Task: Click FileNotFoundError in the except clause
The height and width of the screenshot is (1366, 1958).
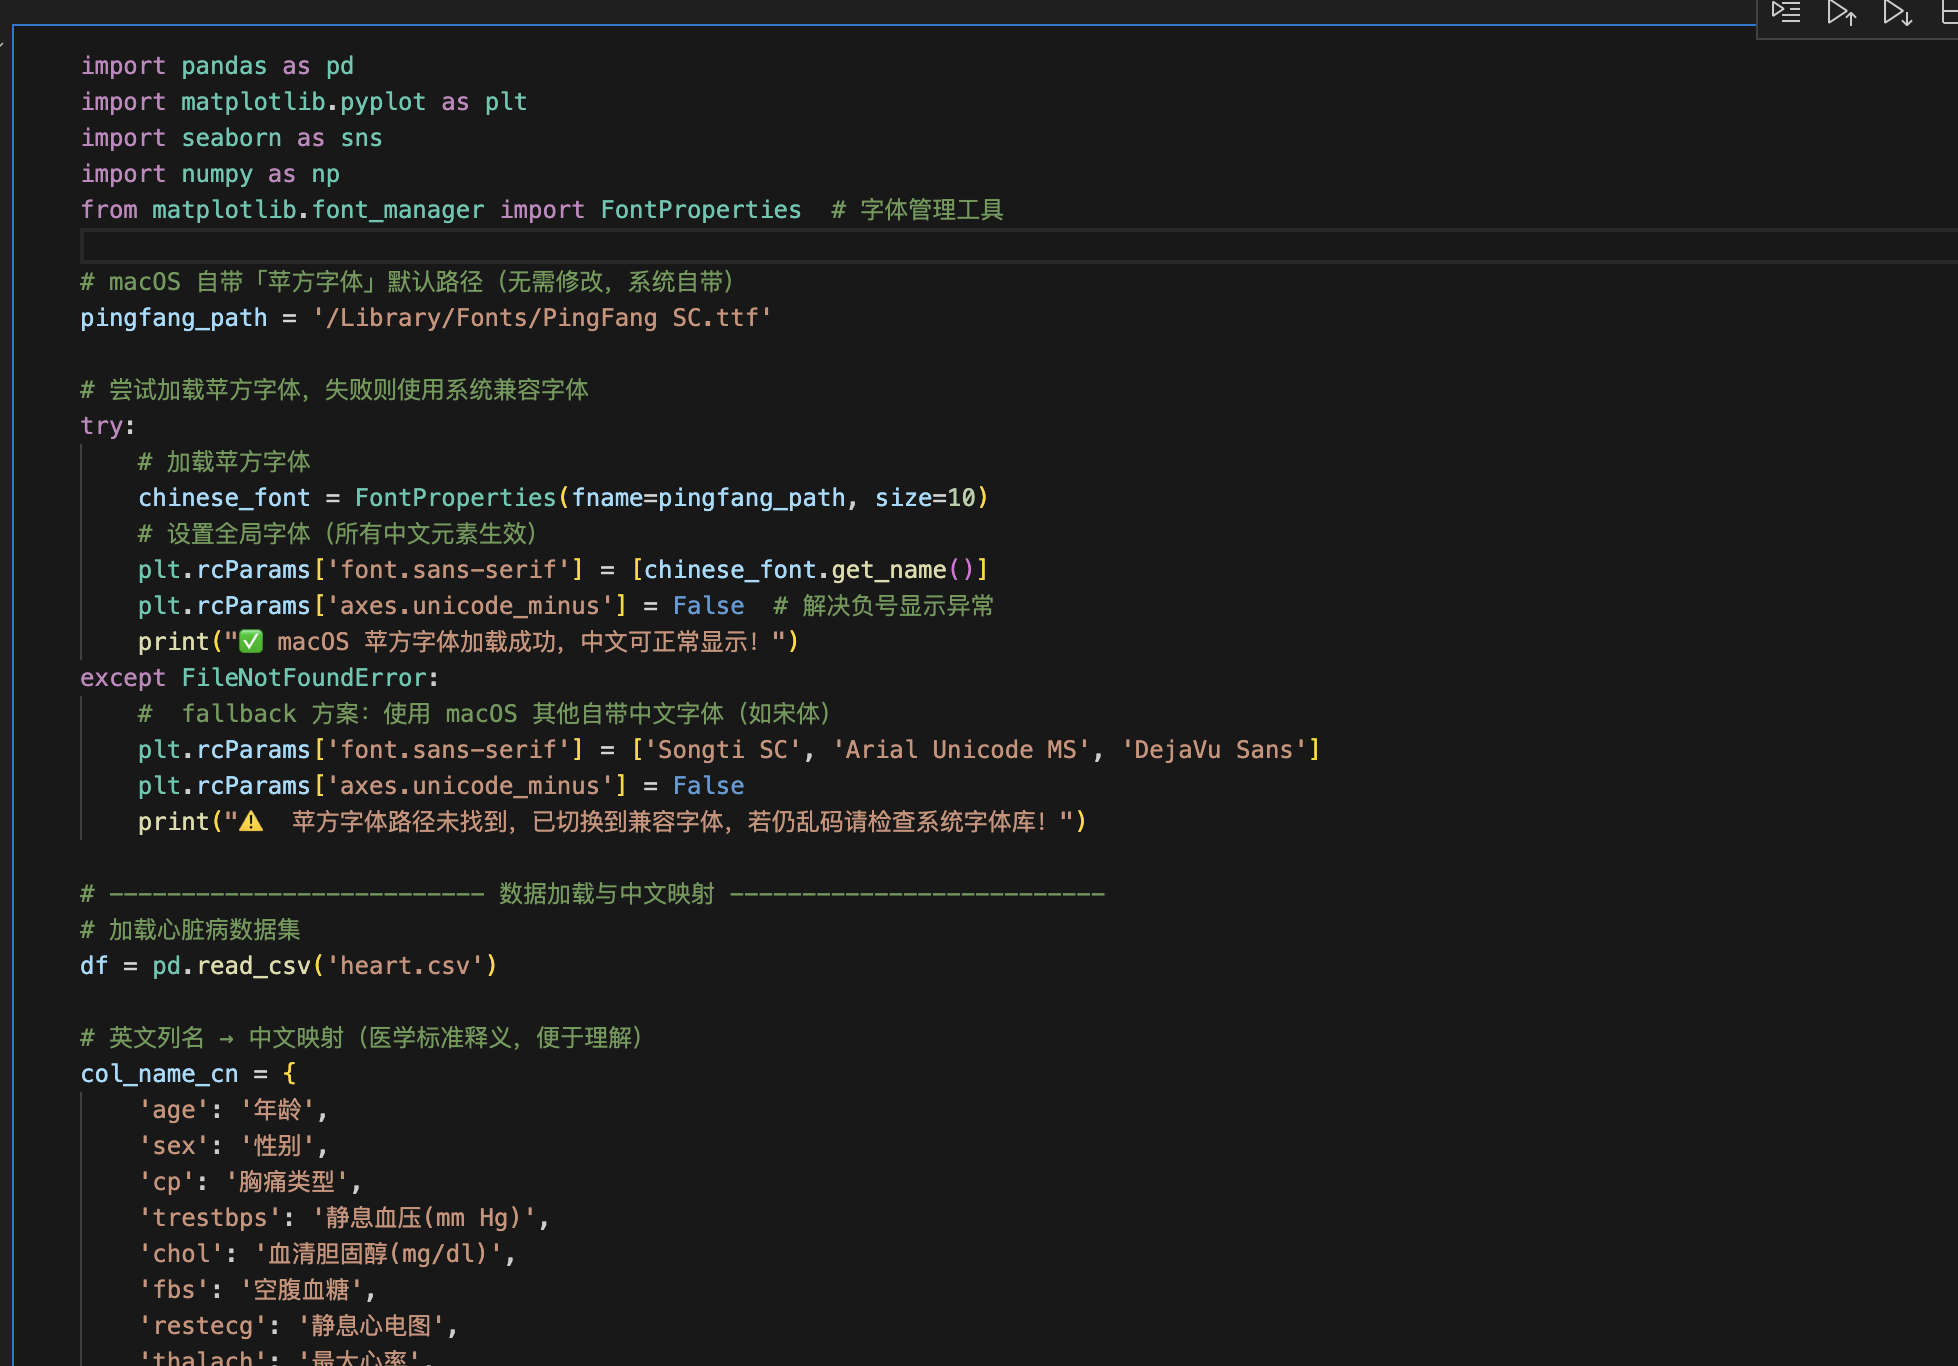Action: 304,678
